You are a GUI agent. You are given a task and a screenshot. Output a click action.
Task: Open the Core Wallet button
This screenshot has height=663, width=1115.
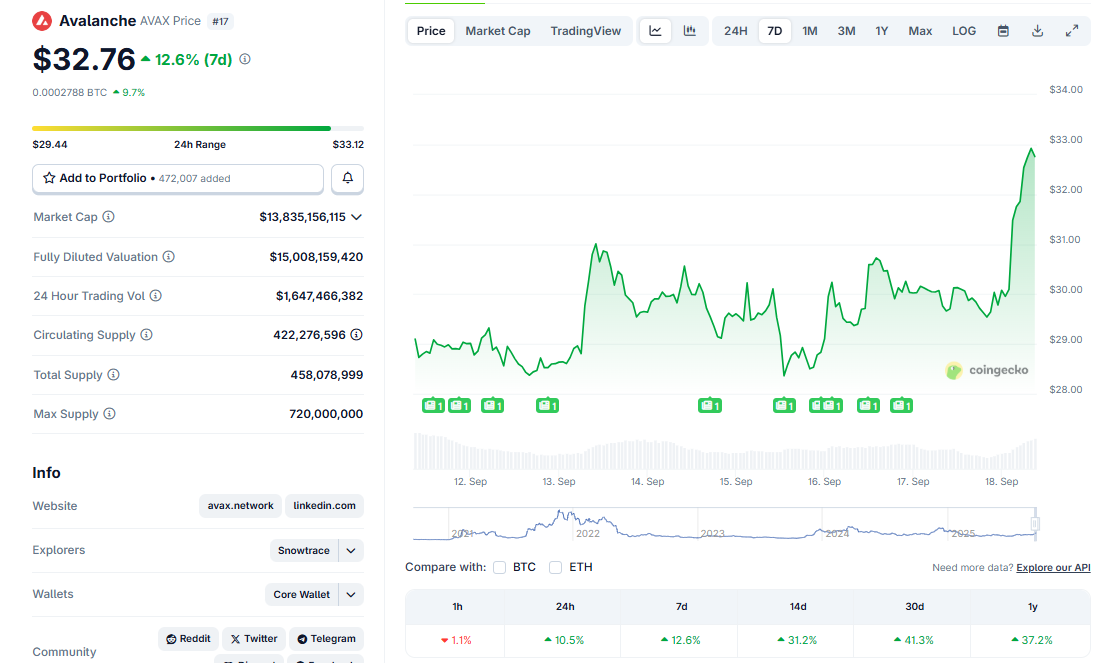click(x=302, y=595)
